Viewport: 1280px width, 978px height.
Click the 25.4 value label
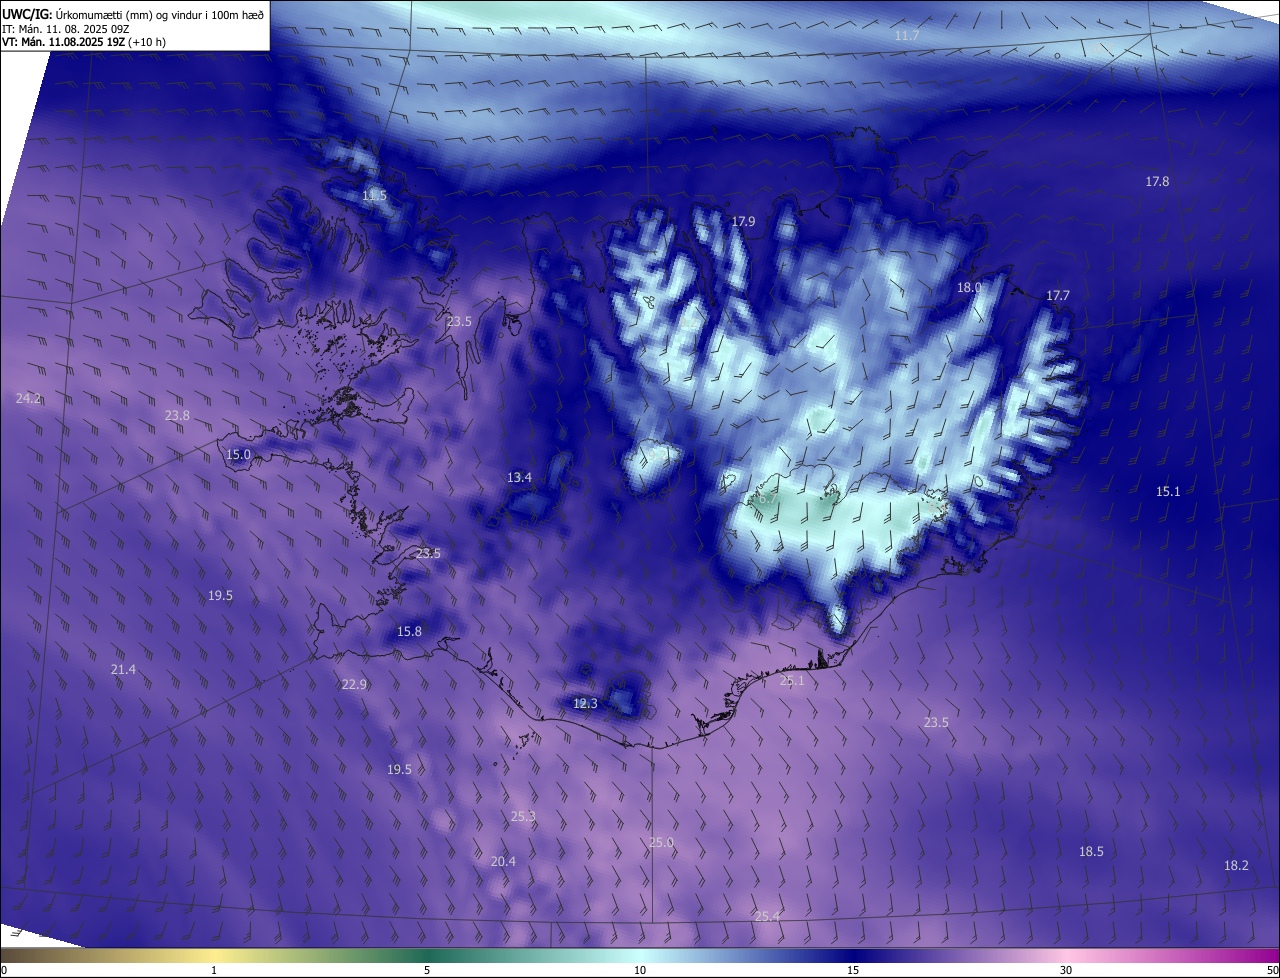click(x=767, y=916)
